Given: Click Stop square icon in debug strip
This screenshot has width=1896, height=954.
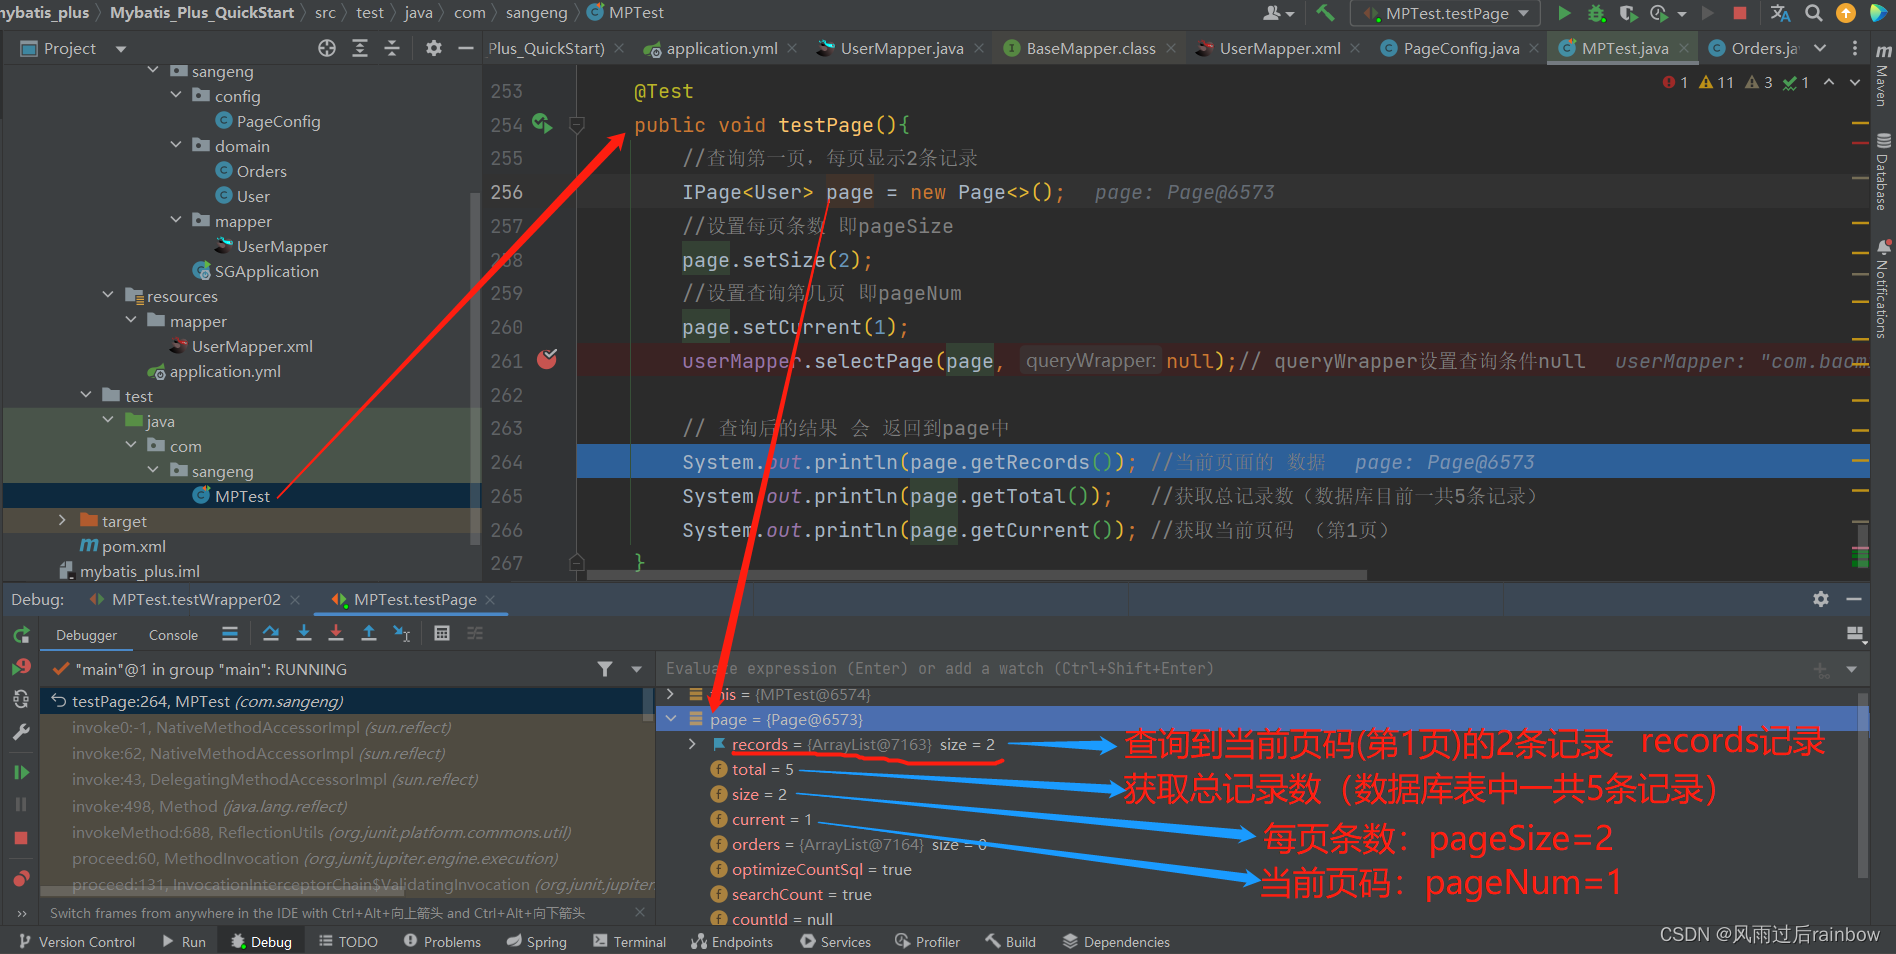Looking at the screenshot, I should click(x=21, y=838).
